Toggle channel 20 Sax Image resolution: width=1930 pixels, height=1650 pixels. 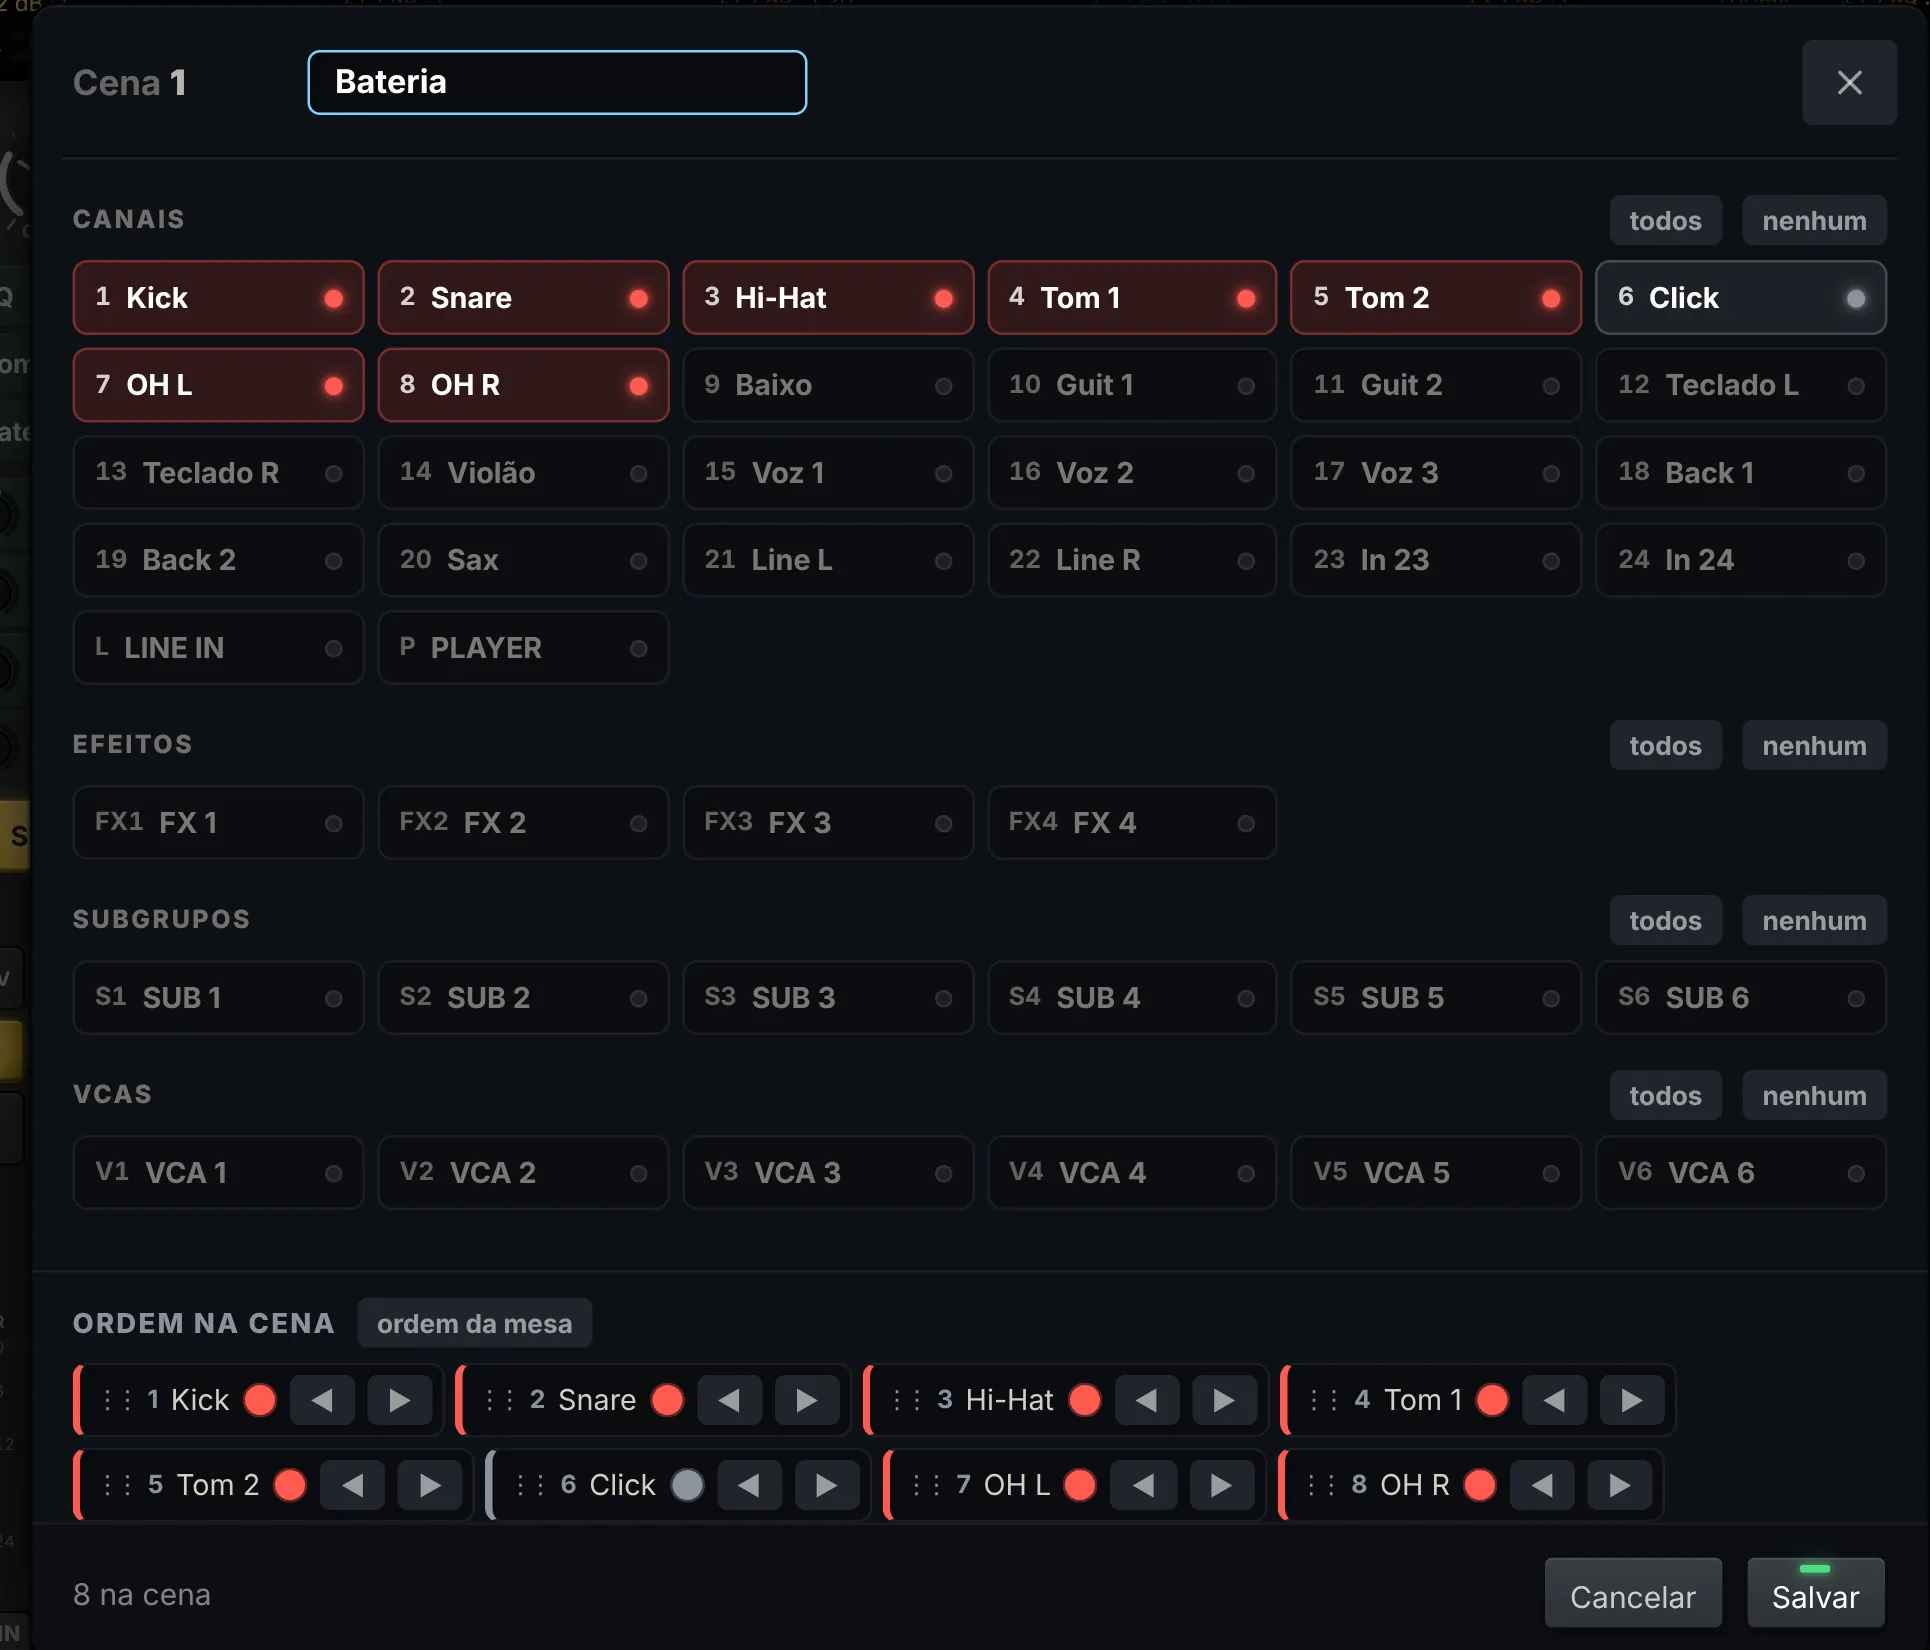(523, 560)
